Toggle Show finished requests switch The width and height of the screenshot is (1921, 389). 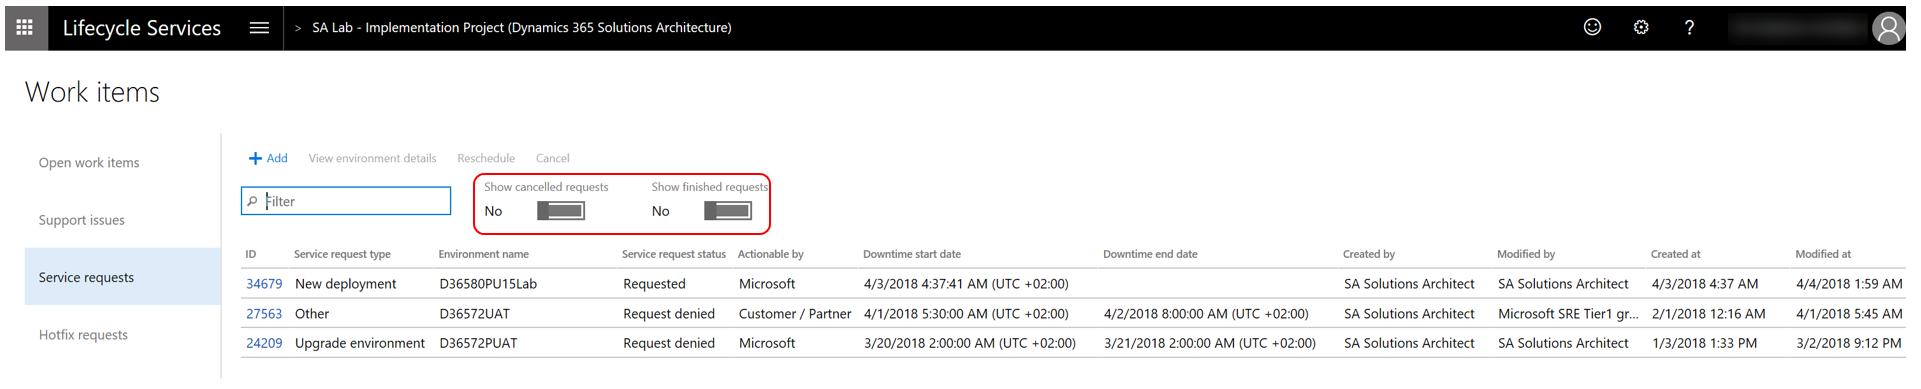coord(728,211)
